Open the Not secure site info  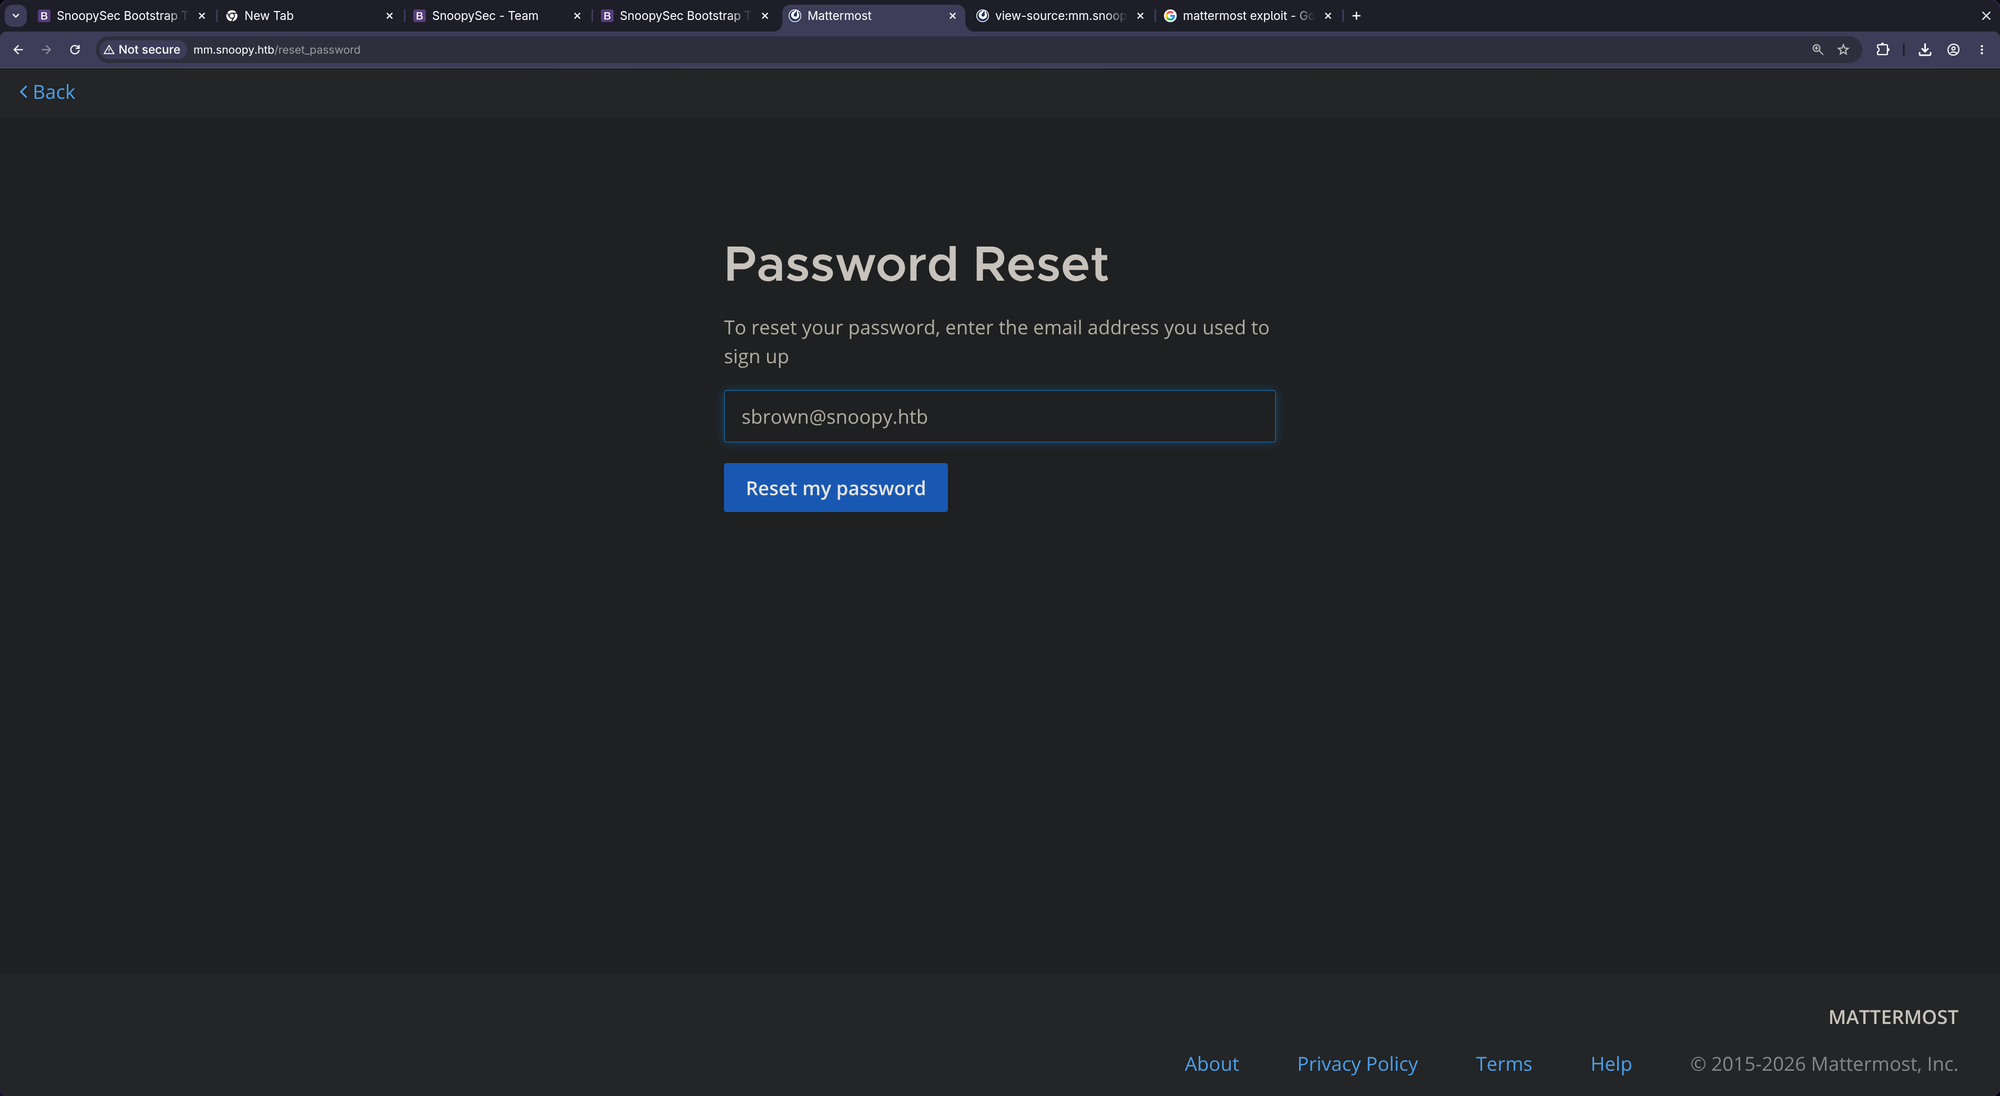click(142, 49)
